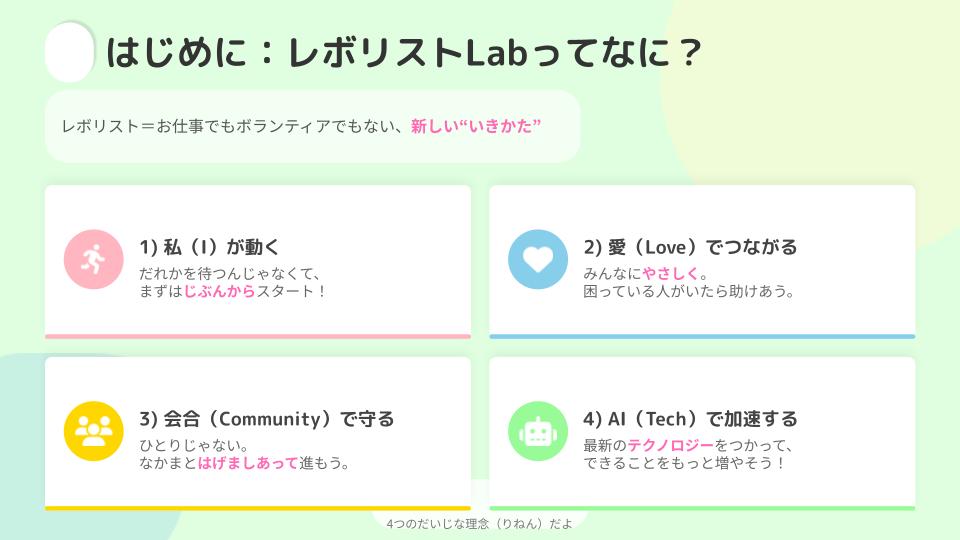Select the yellow community people icon
This screenshot has width=960, height=540.
pos(93,431)
